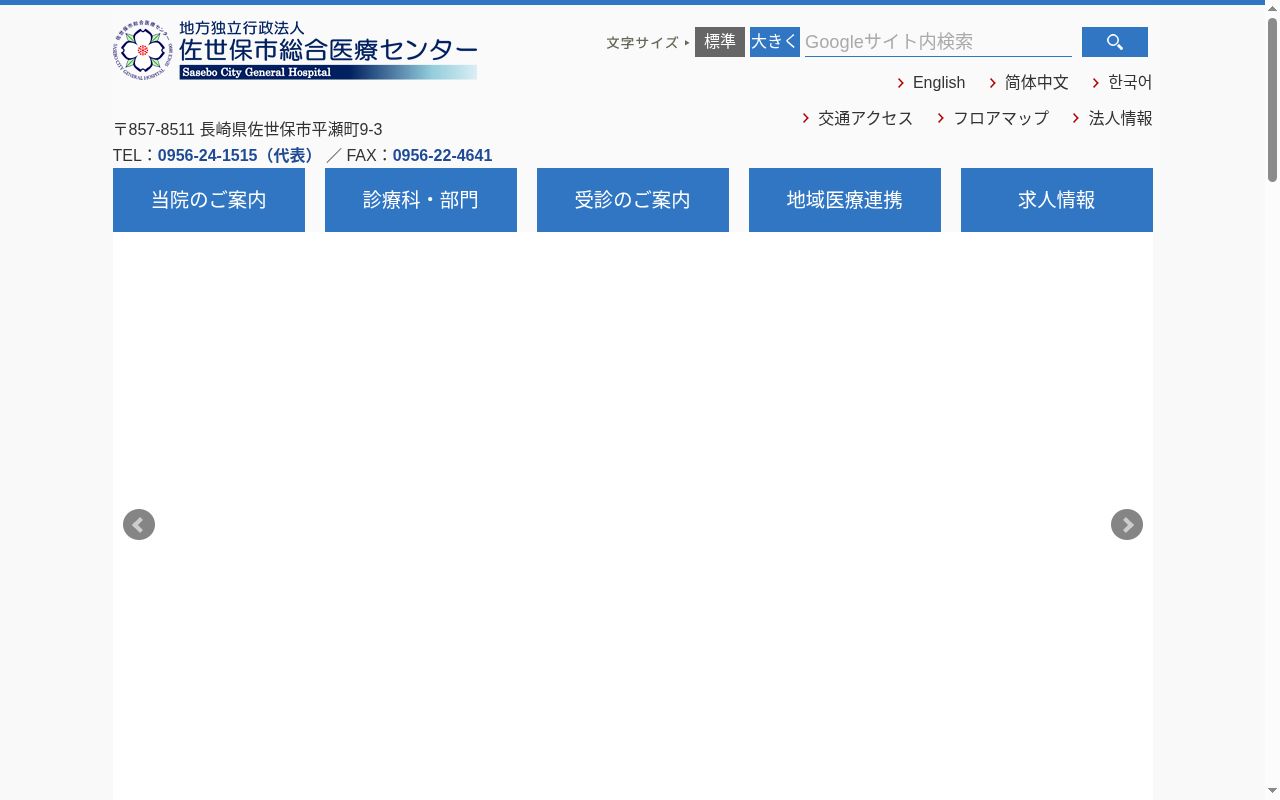This screenshot has height=800, width=1280.
Task: Click the magnifier search button
Action: coord(1115,42)
